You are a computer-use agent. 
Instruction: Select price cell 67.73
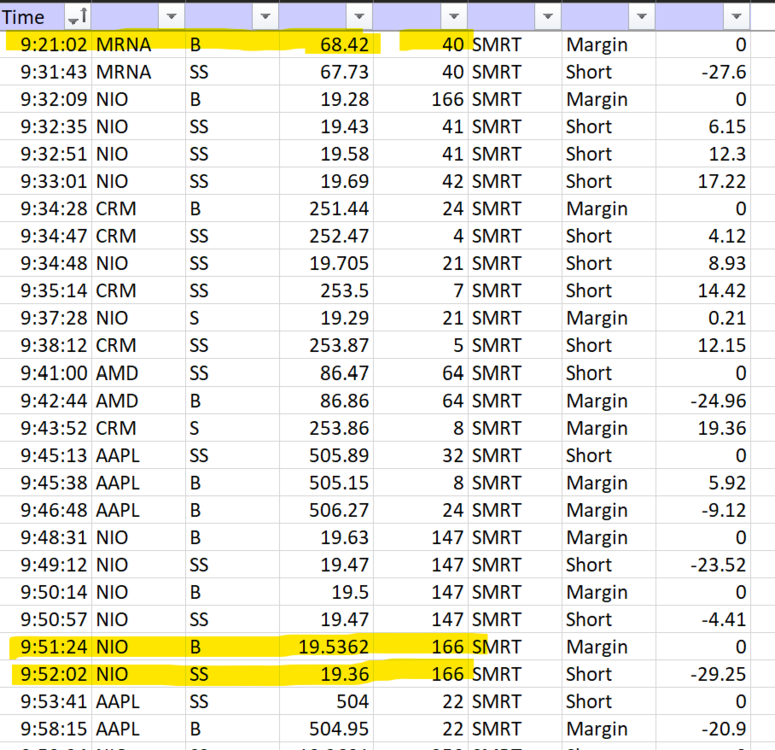click(326, 72)
